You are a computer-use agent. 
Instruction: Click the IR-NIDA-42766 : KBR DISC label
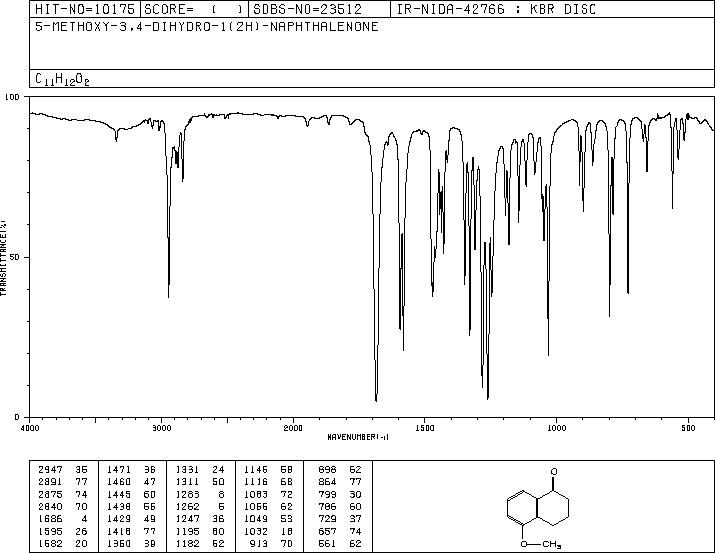pyautogui.click(x=496, y=9)
